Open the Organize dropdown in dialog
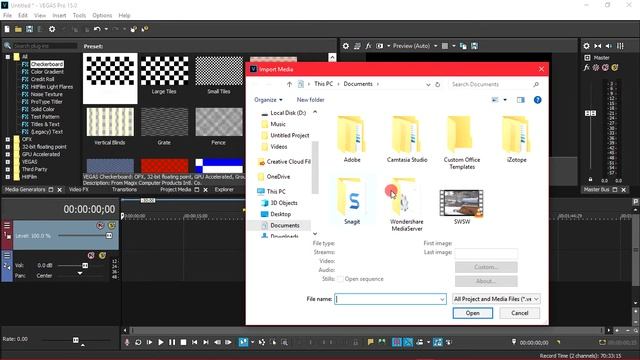Screen dimensions: 640x360 tap(268, 100)
